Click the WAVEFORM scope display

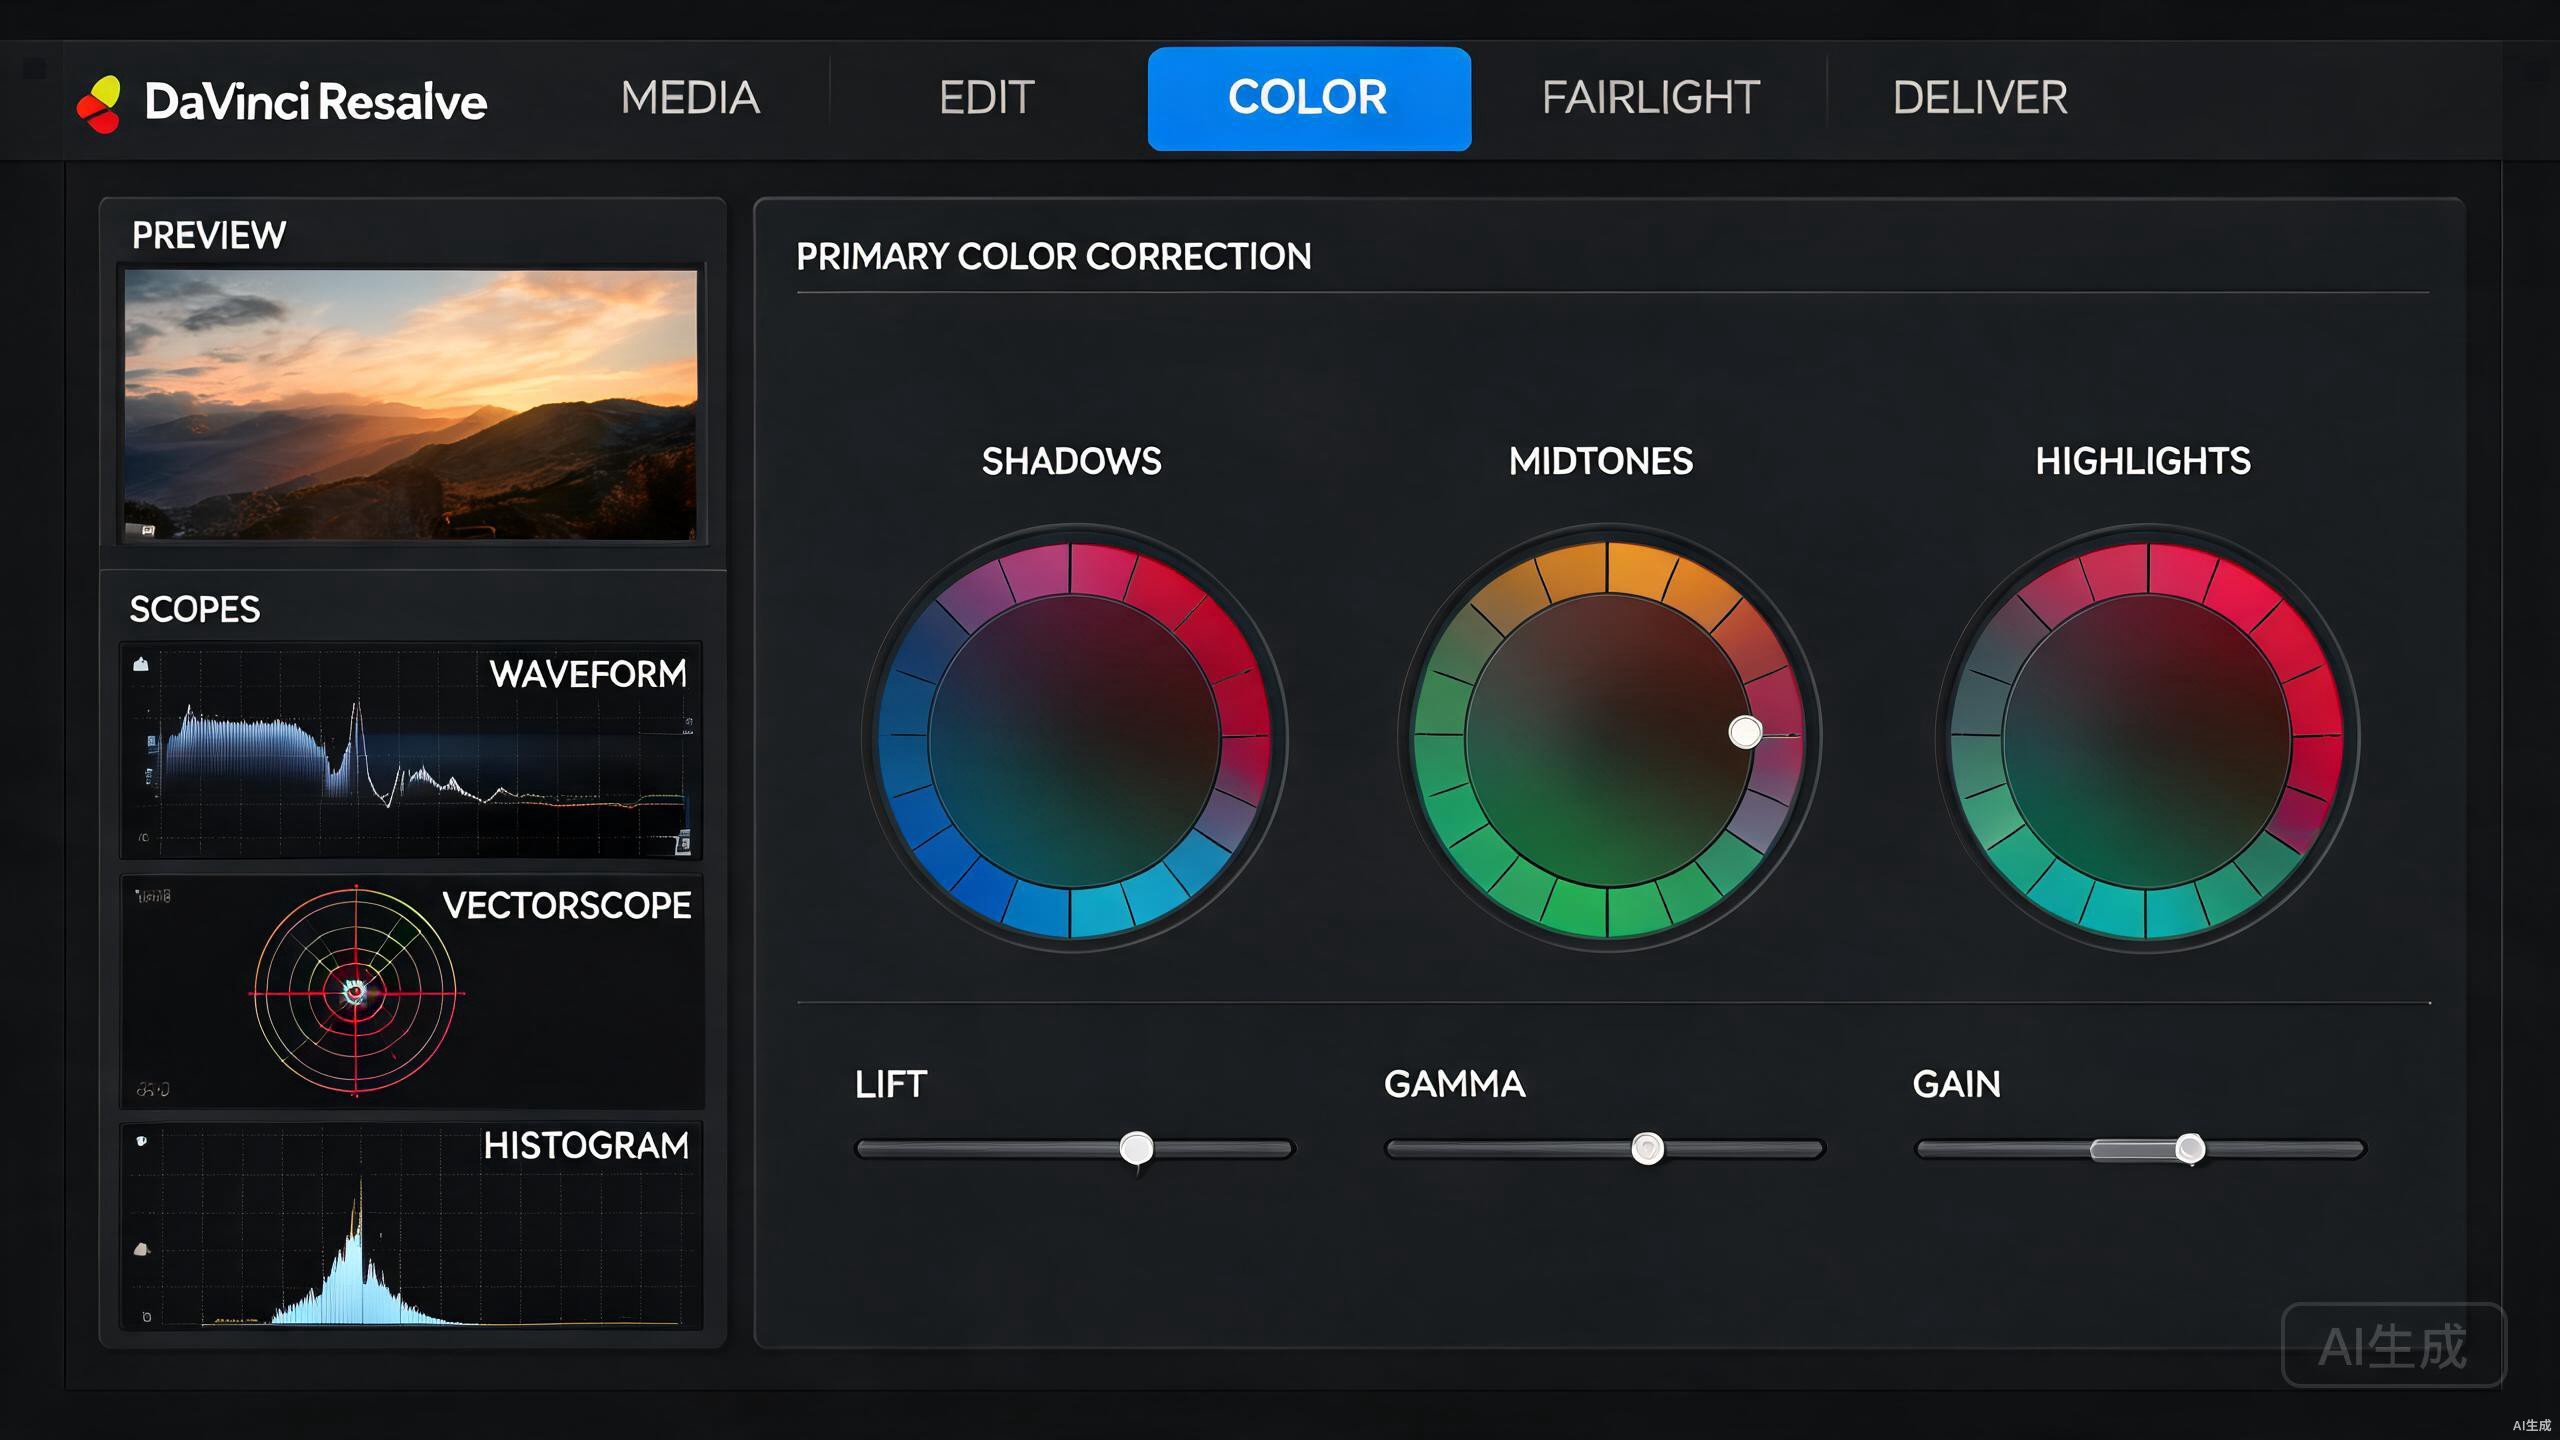coord(411,750)
